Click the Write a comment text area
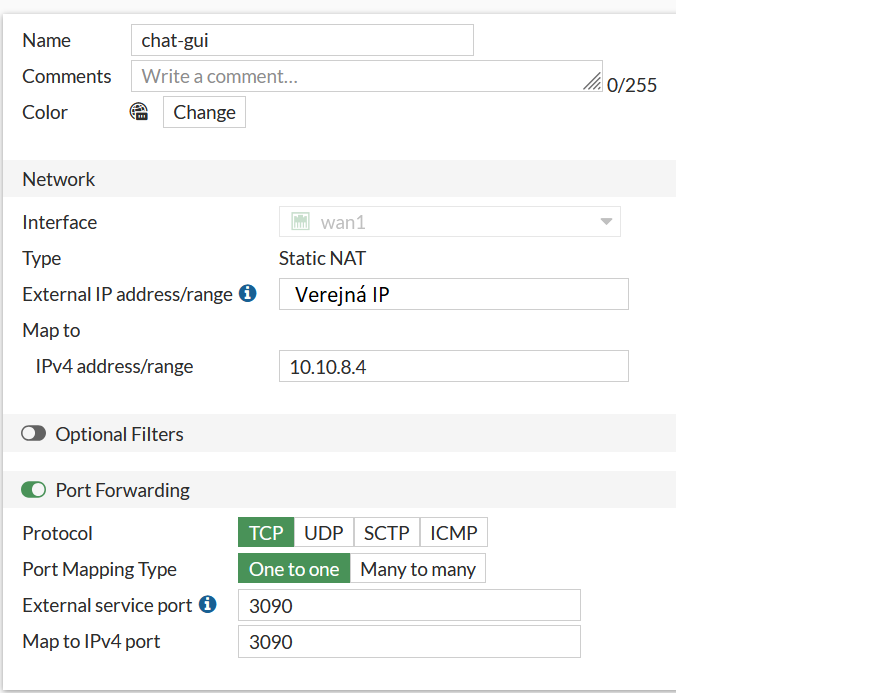The height and width of the screenshot is (693, 881). (360, 76)
